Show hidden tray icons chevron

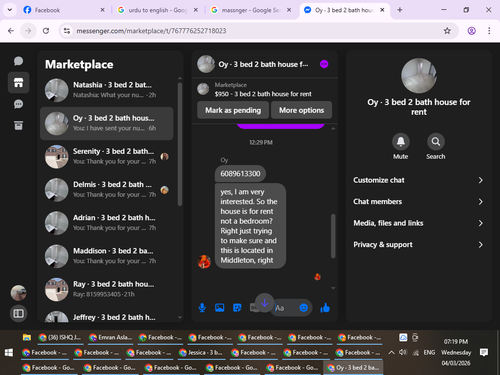pos(392,352)
